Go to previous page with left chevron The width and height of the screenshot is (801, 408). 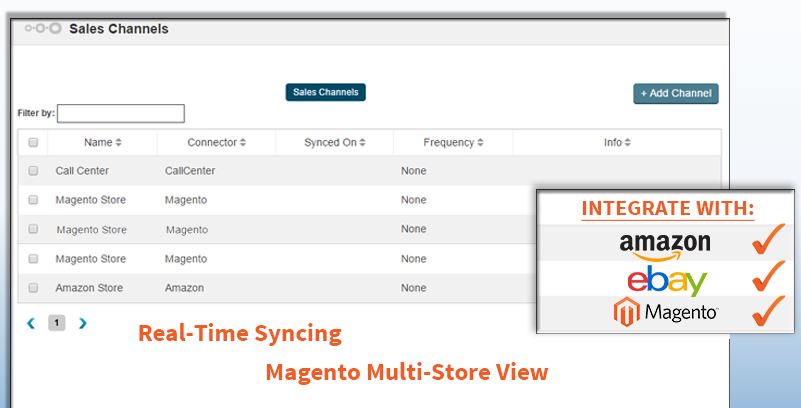tap(31, 323)
